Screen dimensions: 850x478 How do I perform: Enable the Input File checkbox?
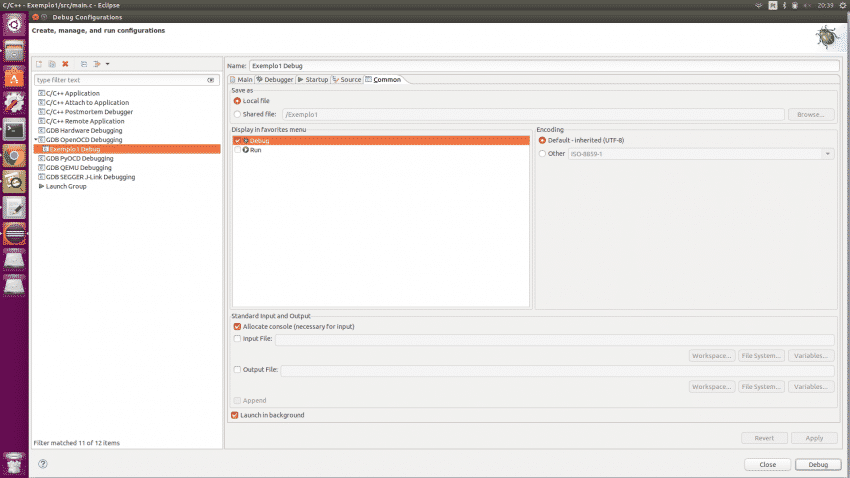point(237,339)
